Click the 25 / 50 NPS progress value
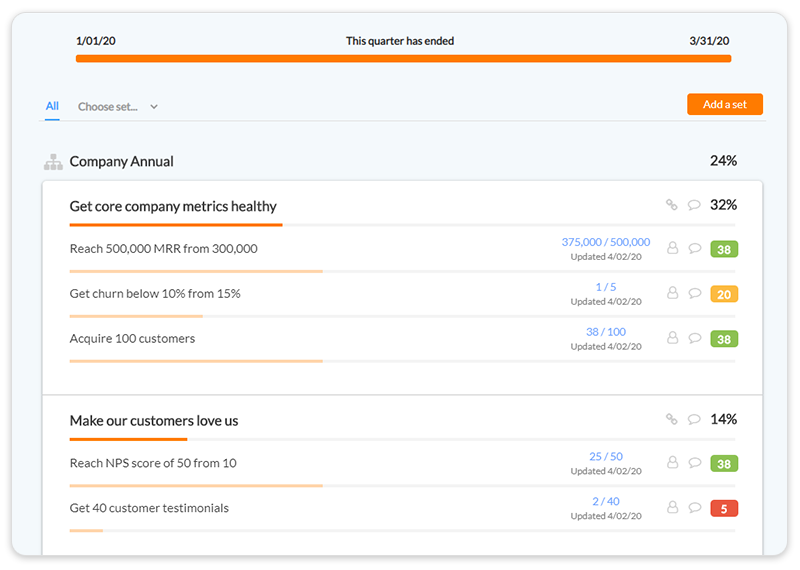Image resolution: width=800 pixels, height=570 pixels. click(x=605, y=457)
